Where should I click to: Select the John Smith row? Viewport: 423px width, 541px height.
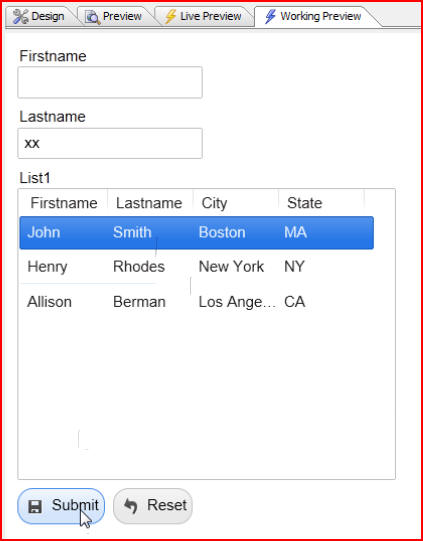[x=197, y=233]
